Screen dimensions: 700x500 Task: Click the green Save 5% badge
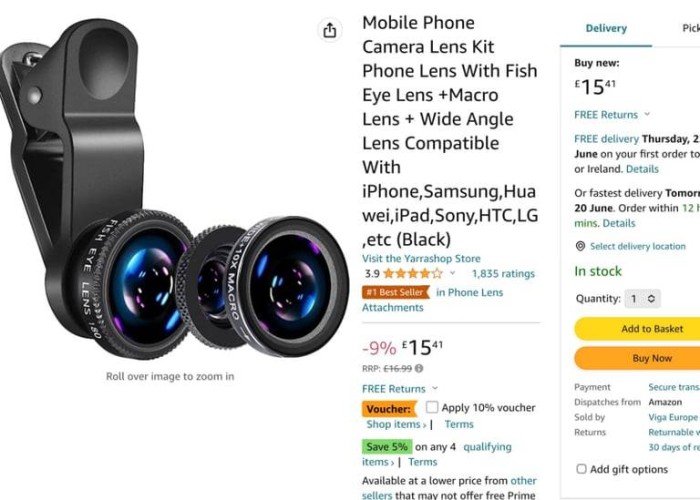(x=387, y=447)
